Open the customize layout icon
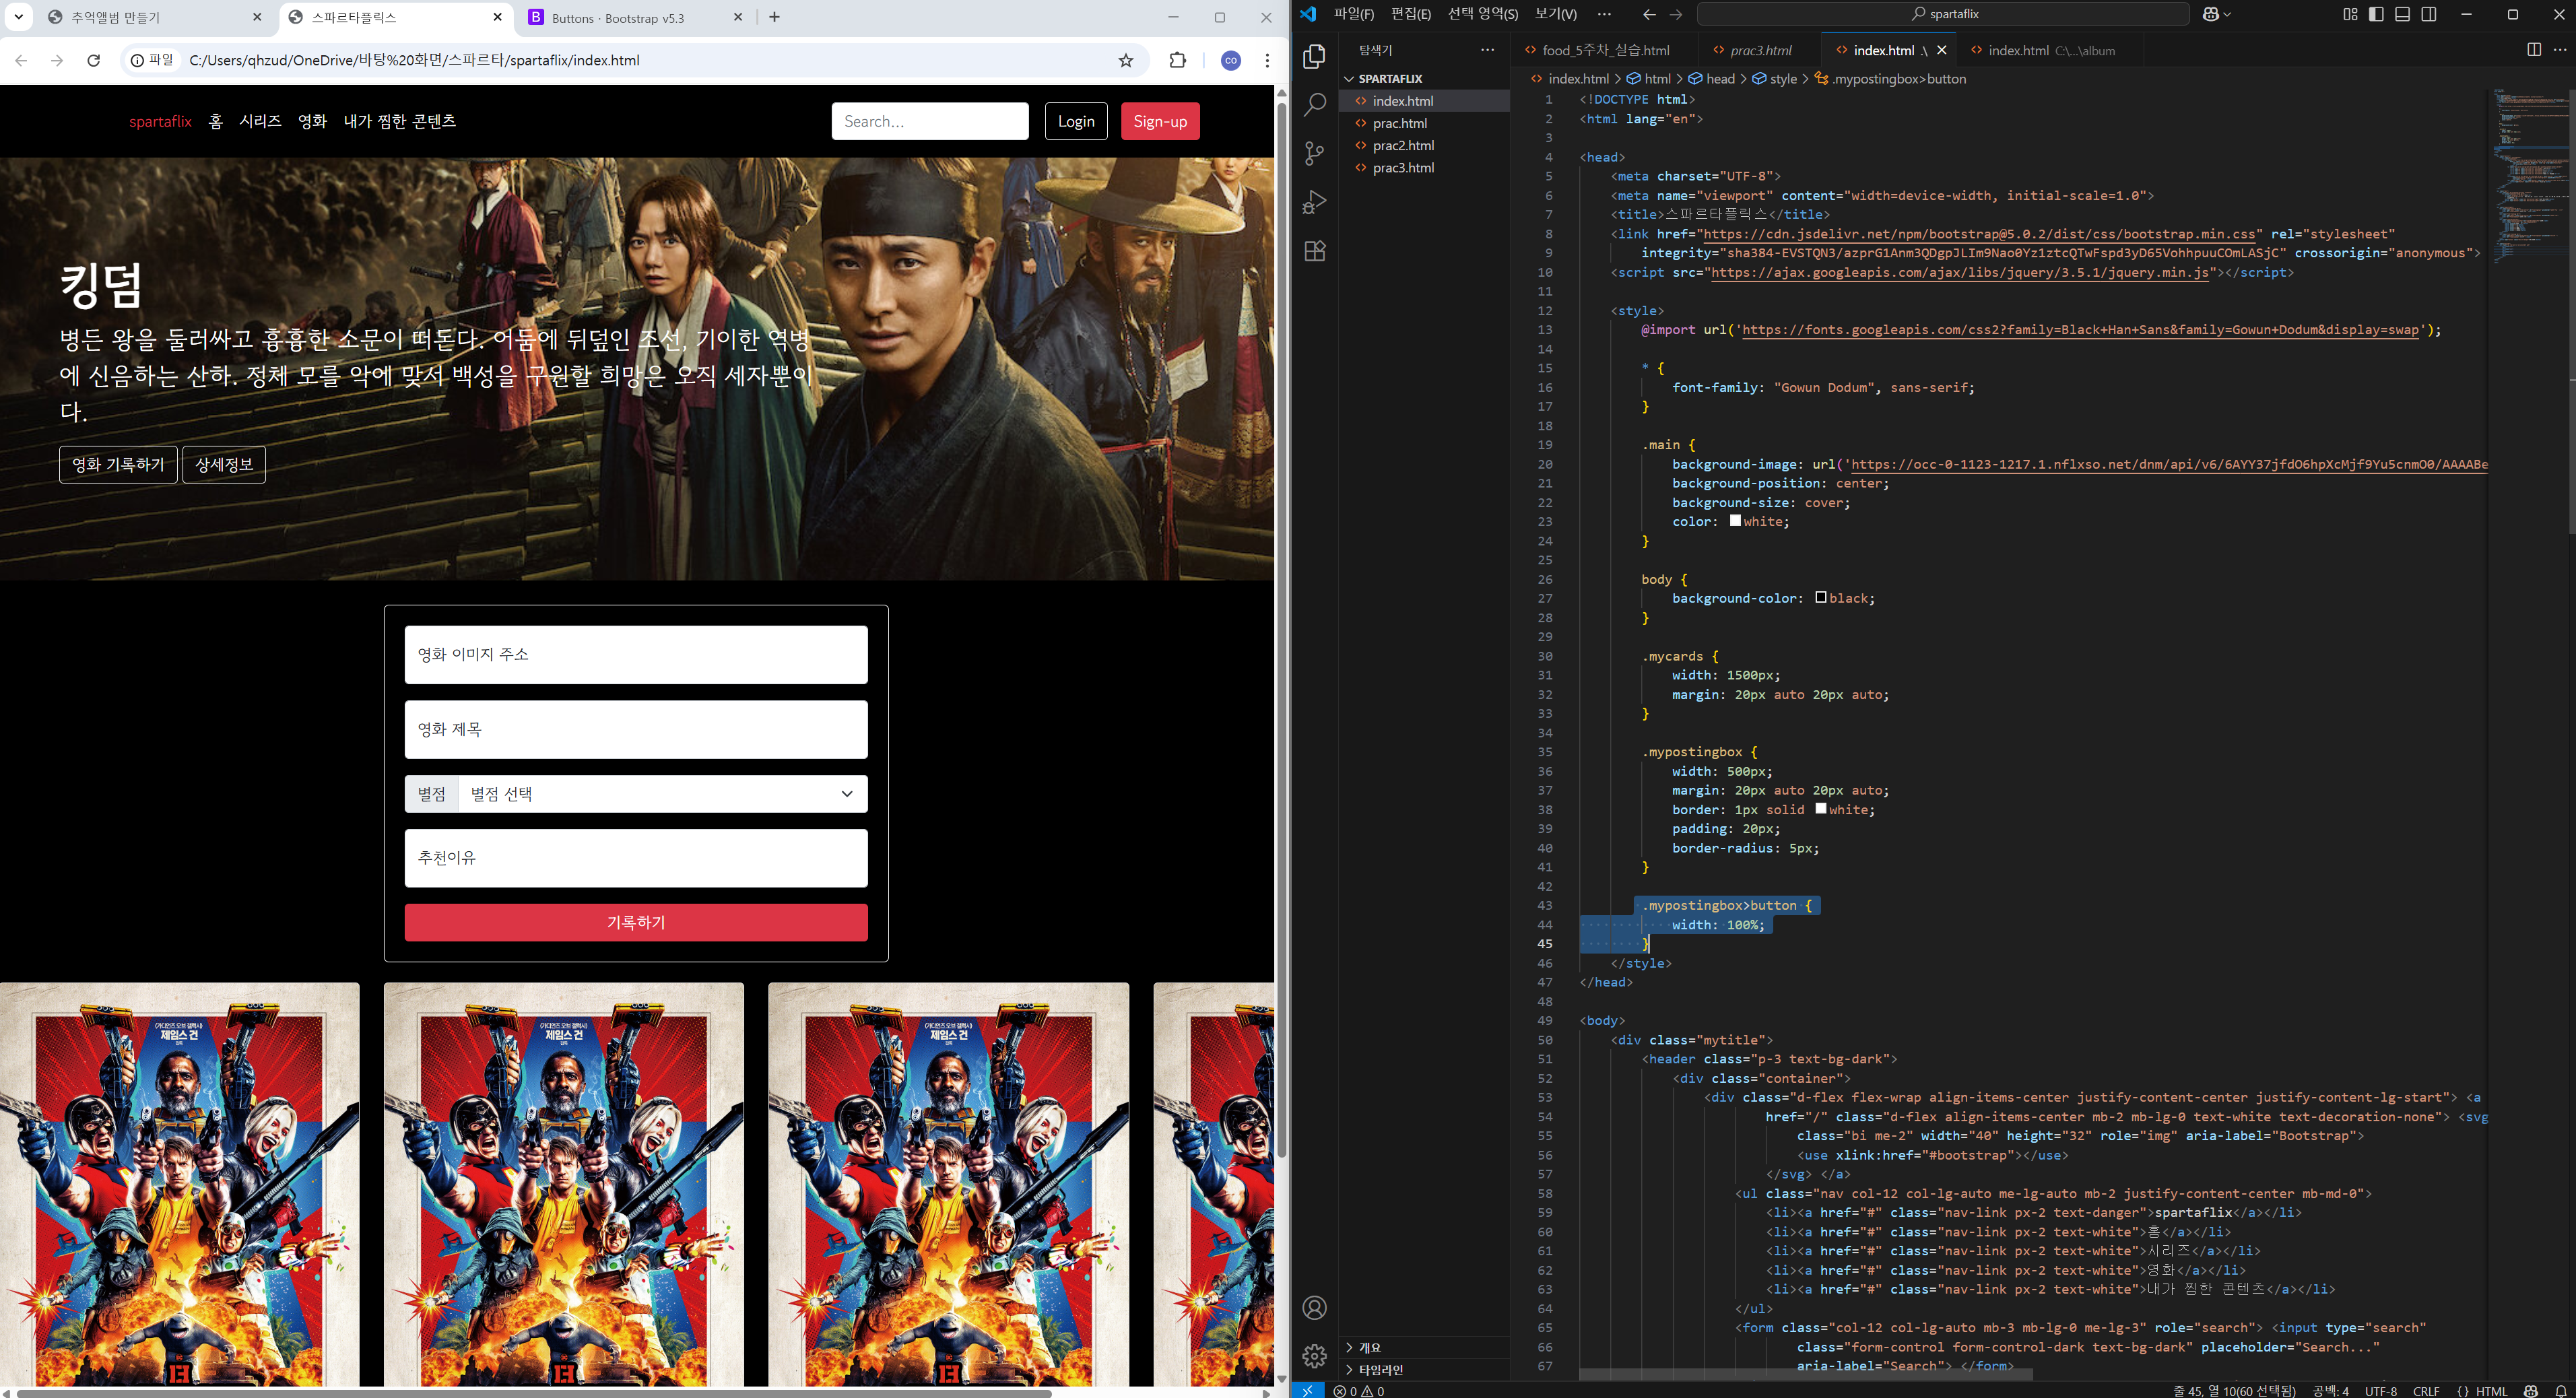Screen dimensions: 2576x1398 (2350, 14)
